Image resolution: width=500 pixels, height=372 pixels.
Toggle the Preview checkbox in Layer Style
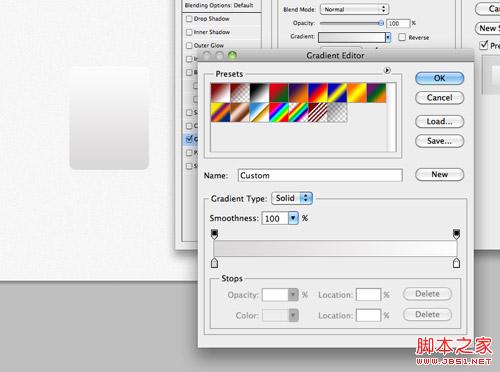484,45
